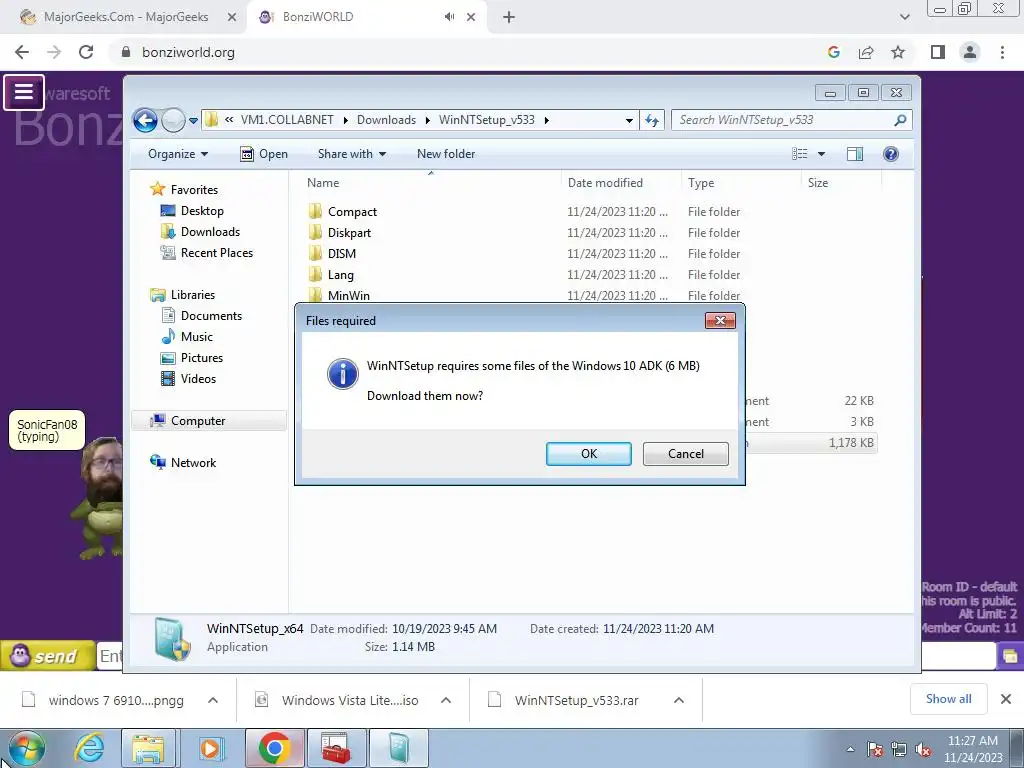
Task: Click the Explorer refresh button
Action: [652, 120]
